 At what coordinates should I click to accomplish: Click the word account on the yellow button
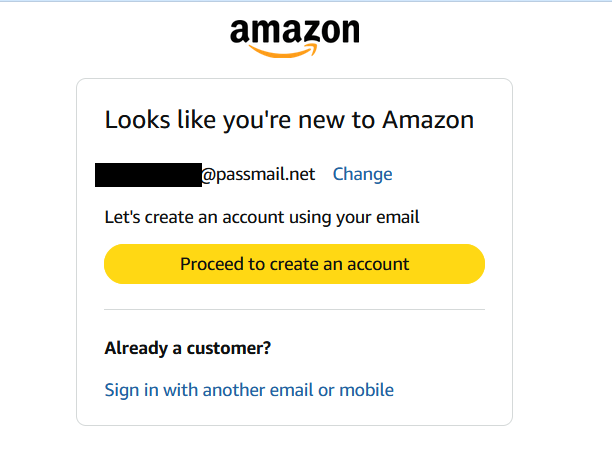click(x=377, y=264)
